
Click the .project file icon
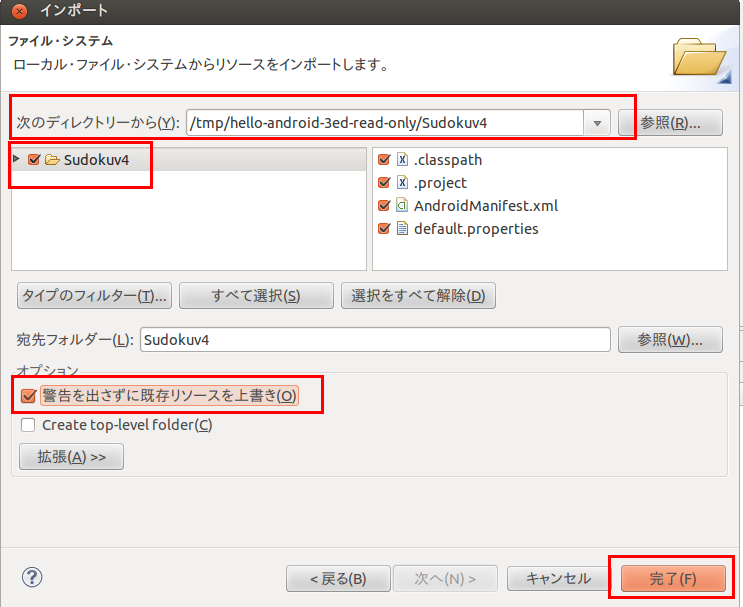(402, 182)
